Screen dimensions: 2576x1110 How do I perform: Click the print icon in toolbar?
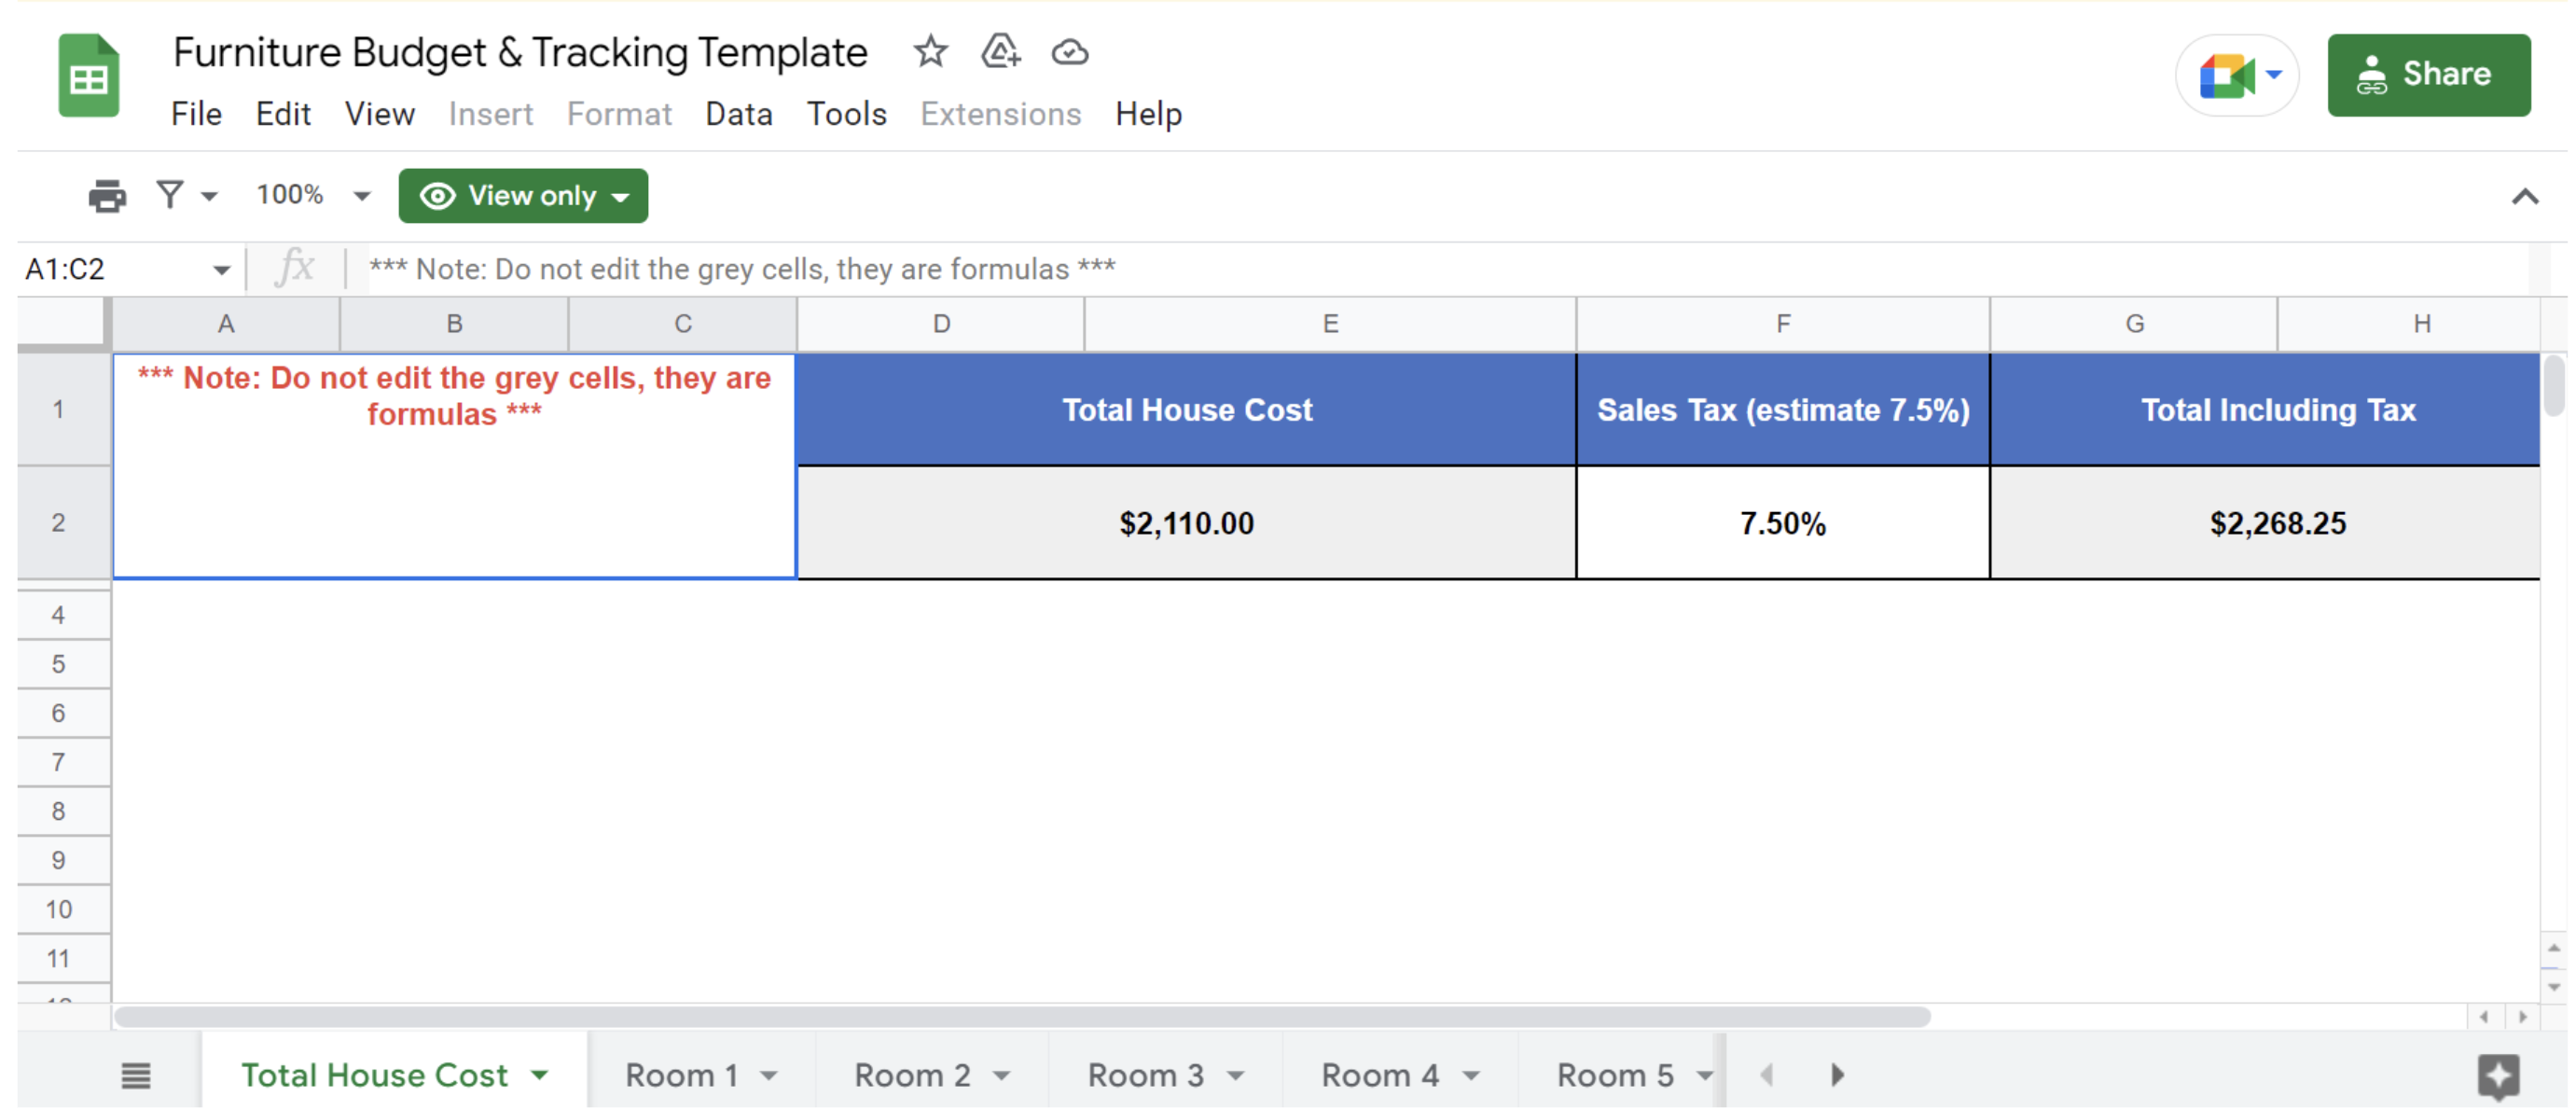[x=106, y=195]
